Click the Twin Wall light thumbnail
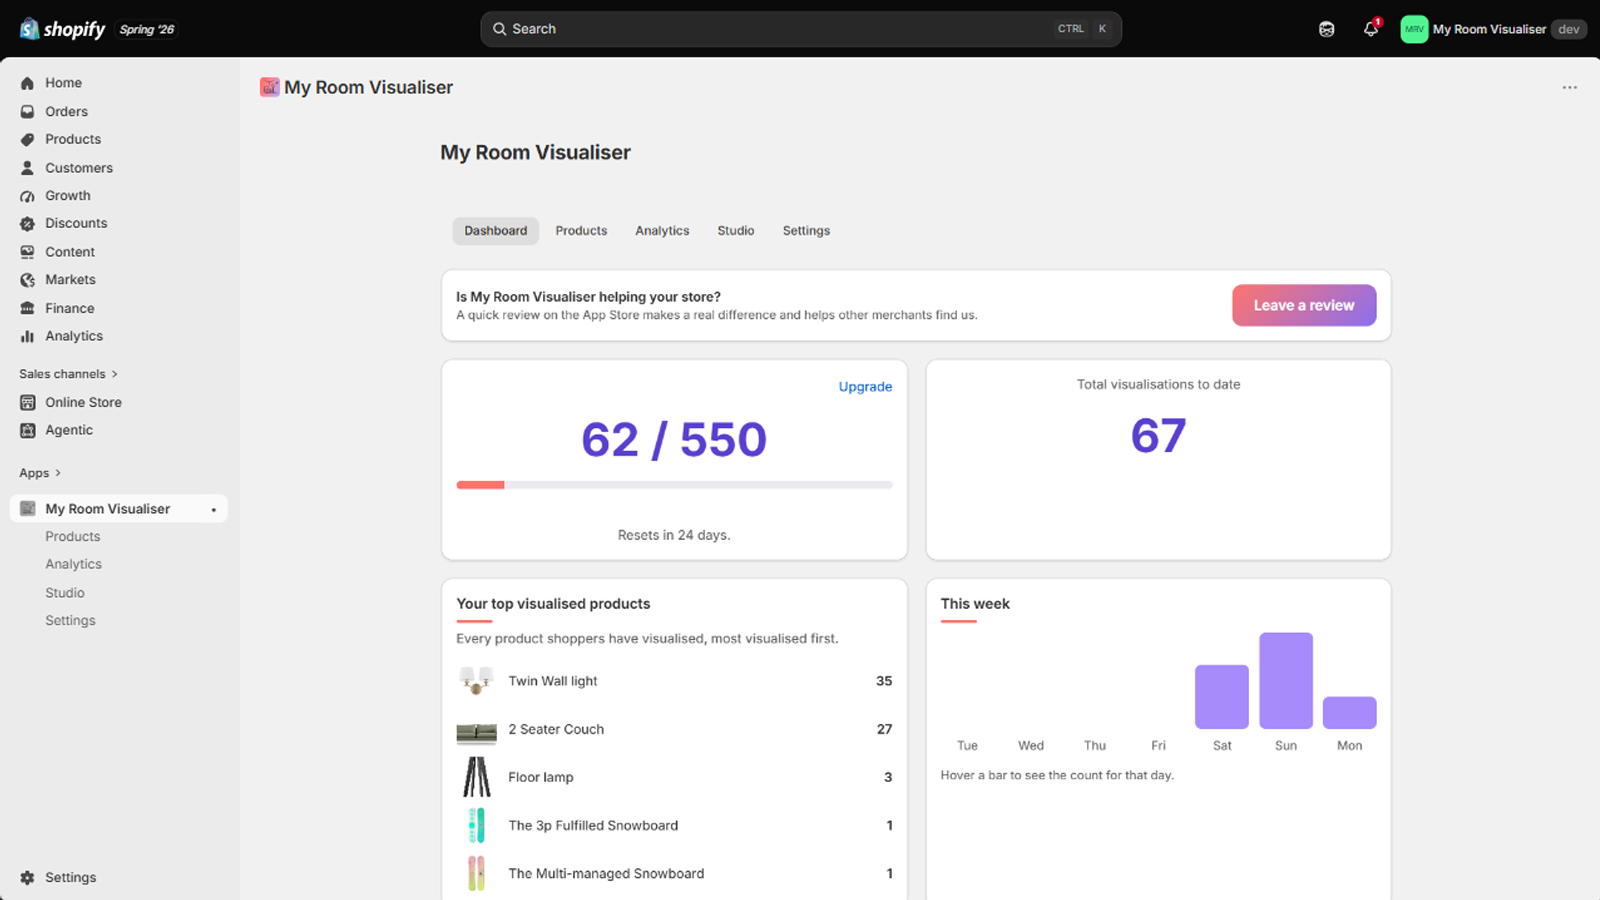The width and height of the screenshot is (1600, 900). (x=476, y=681)
